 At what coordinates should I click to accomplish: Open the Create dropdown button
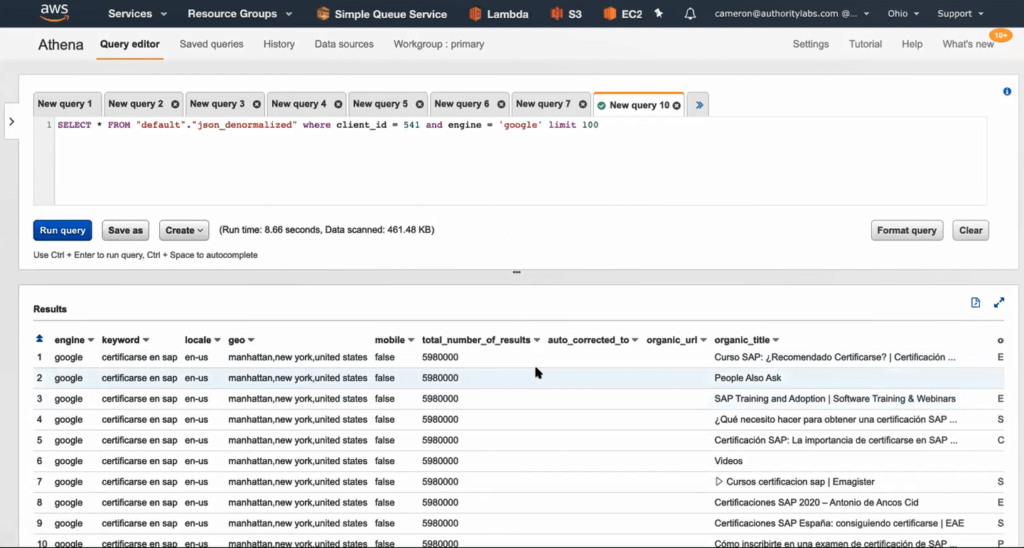(184, 231)
